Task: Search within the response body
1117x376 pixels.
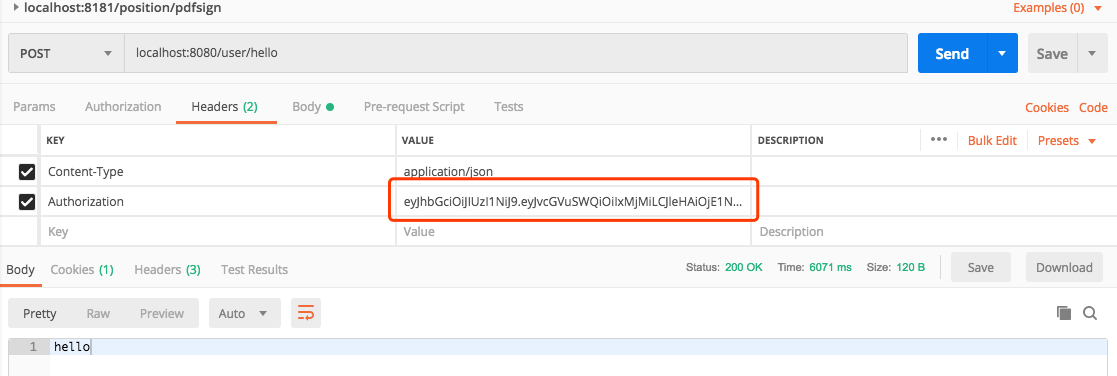Action: click(x=1089, y=313)
